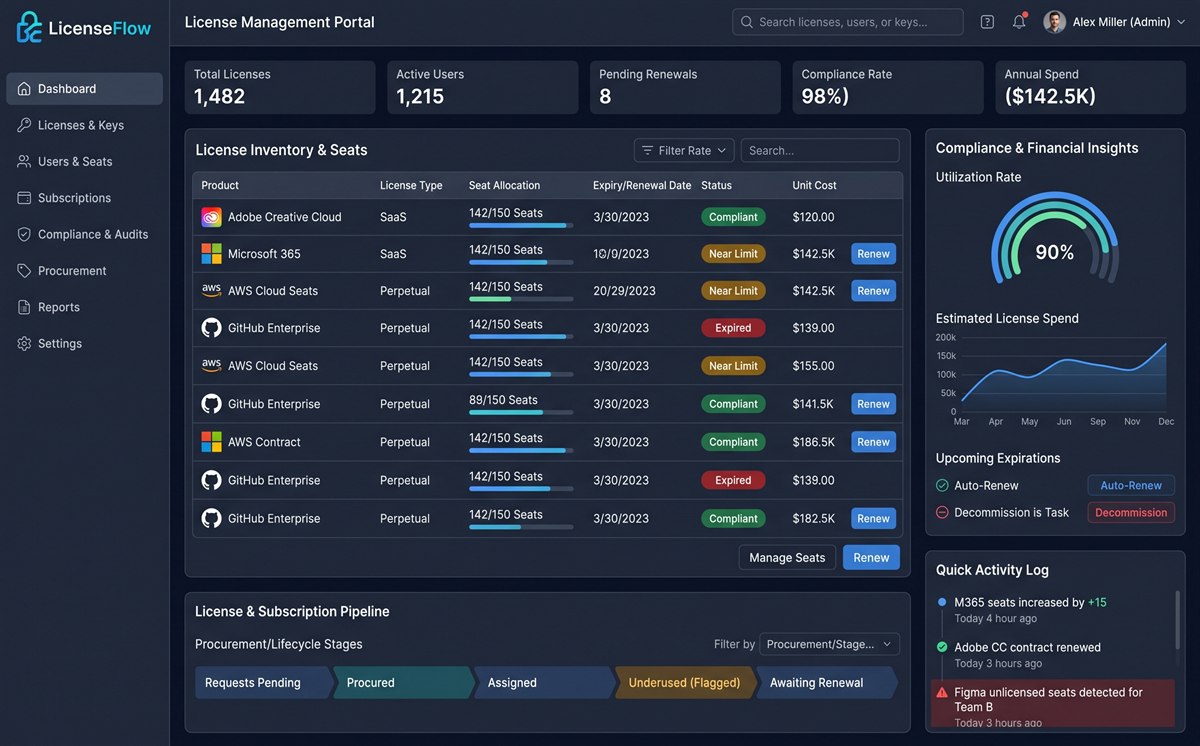Click the AWS Contract product icon
This screenshot has width=1200, height=746.
point(211,442)
